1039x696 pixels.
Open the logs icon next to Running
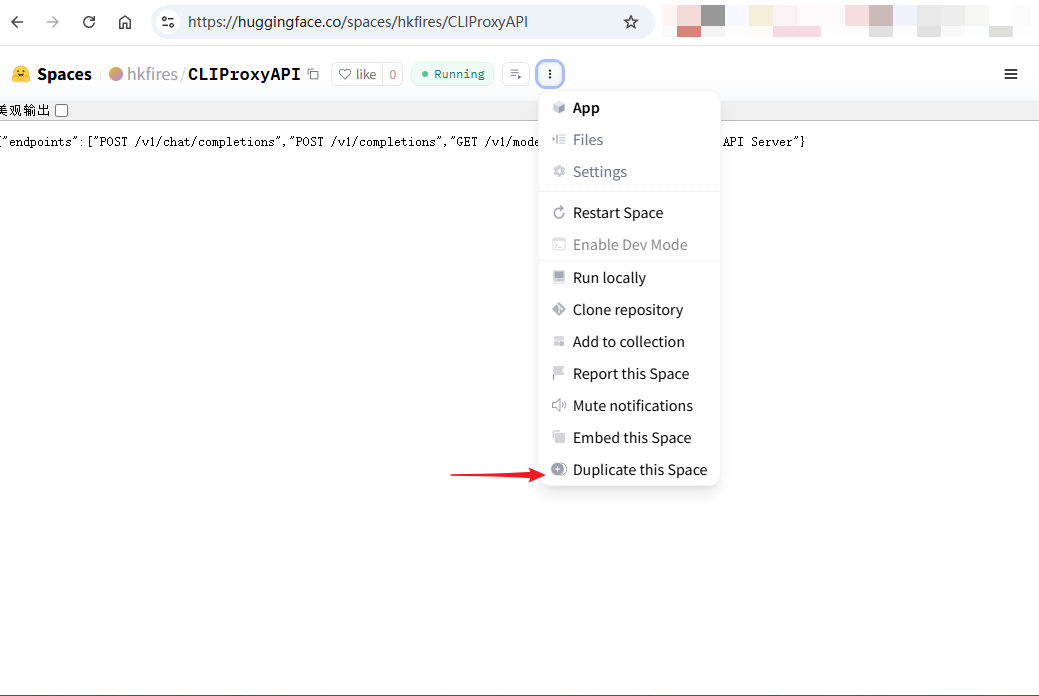515,74
